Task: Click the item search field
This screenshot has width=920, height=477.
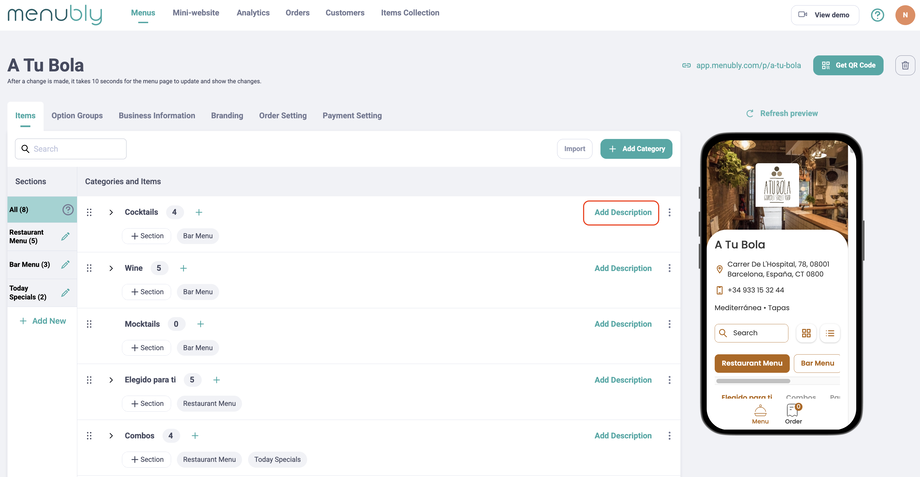Action: (71, 149)
